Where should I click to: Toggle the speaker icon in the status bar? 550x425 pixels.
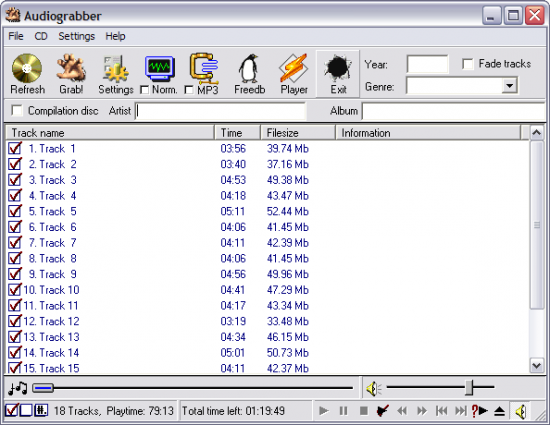tap(521, 411)
